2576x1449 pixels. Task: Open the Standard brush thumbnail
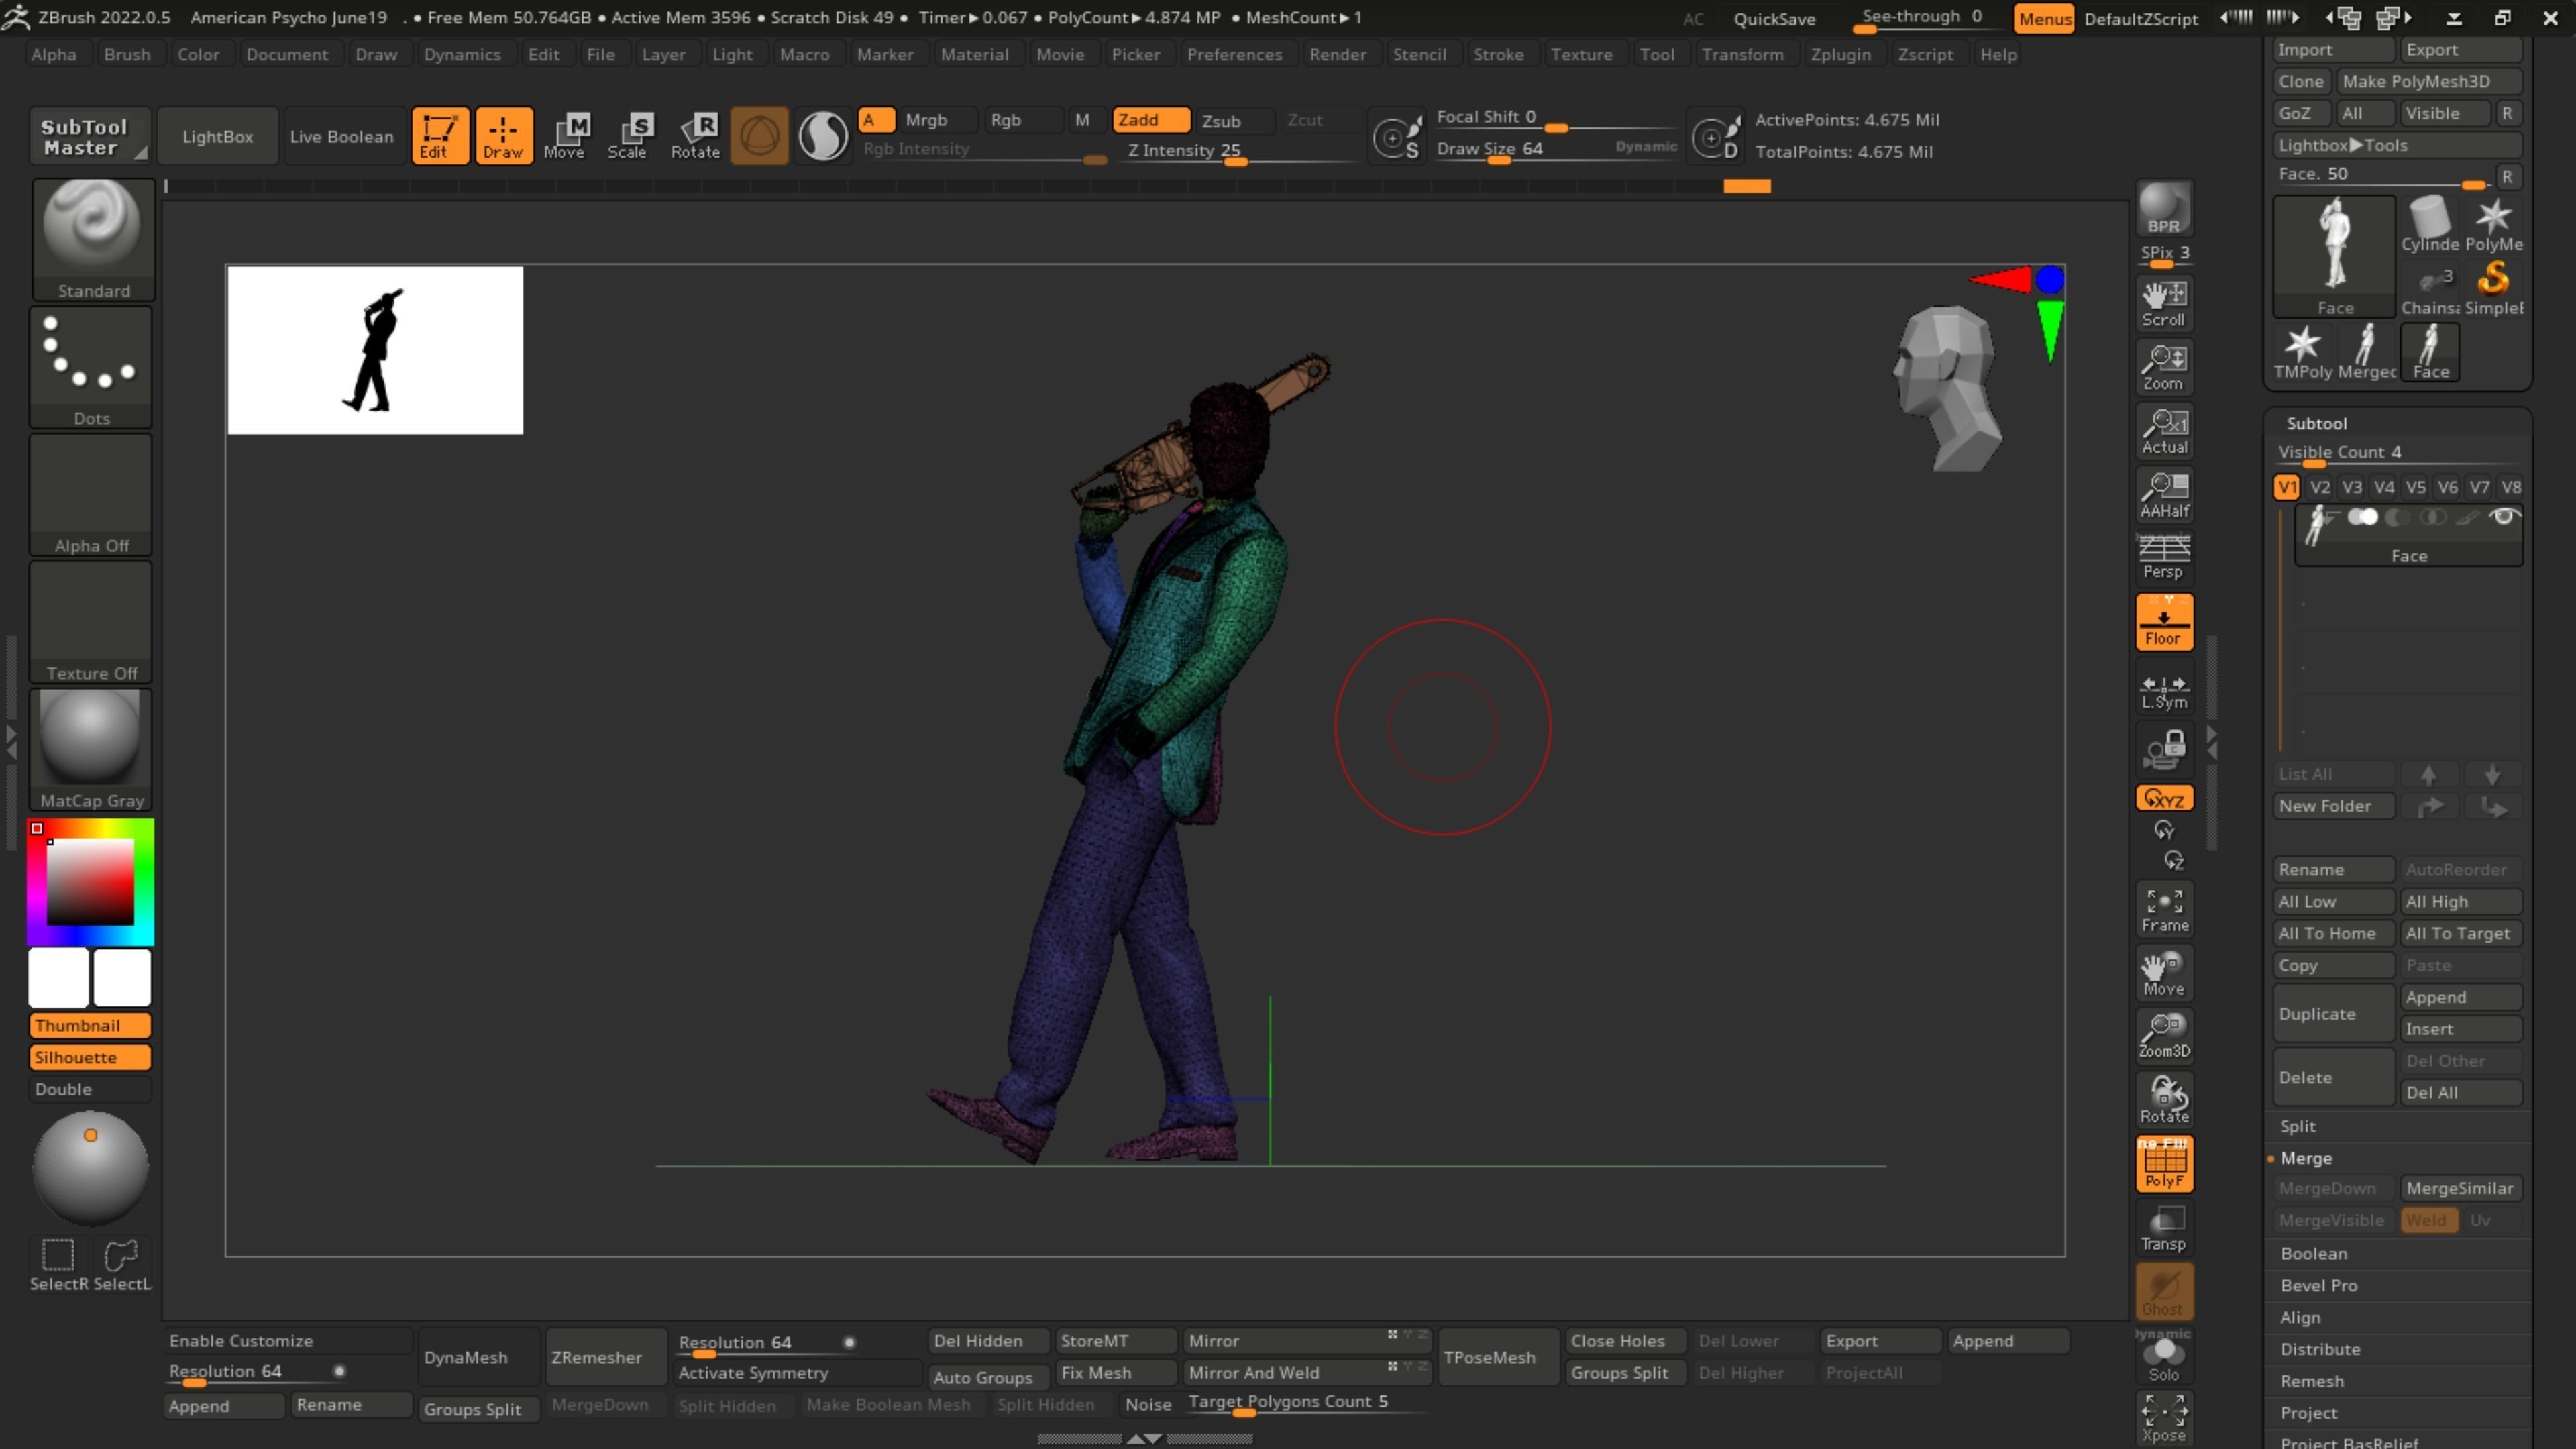(92, 238)
